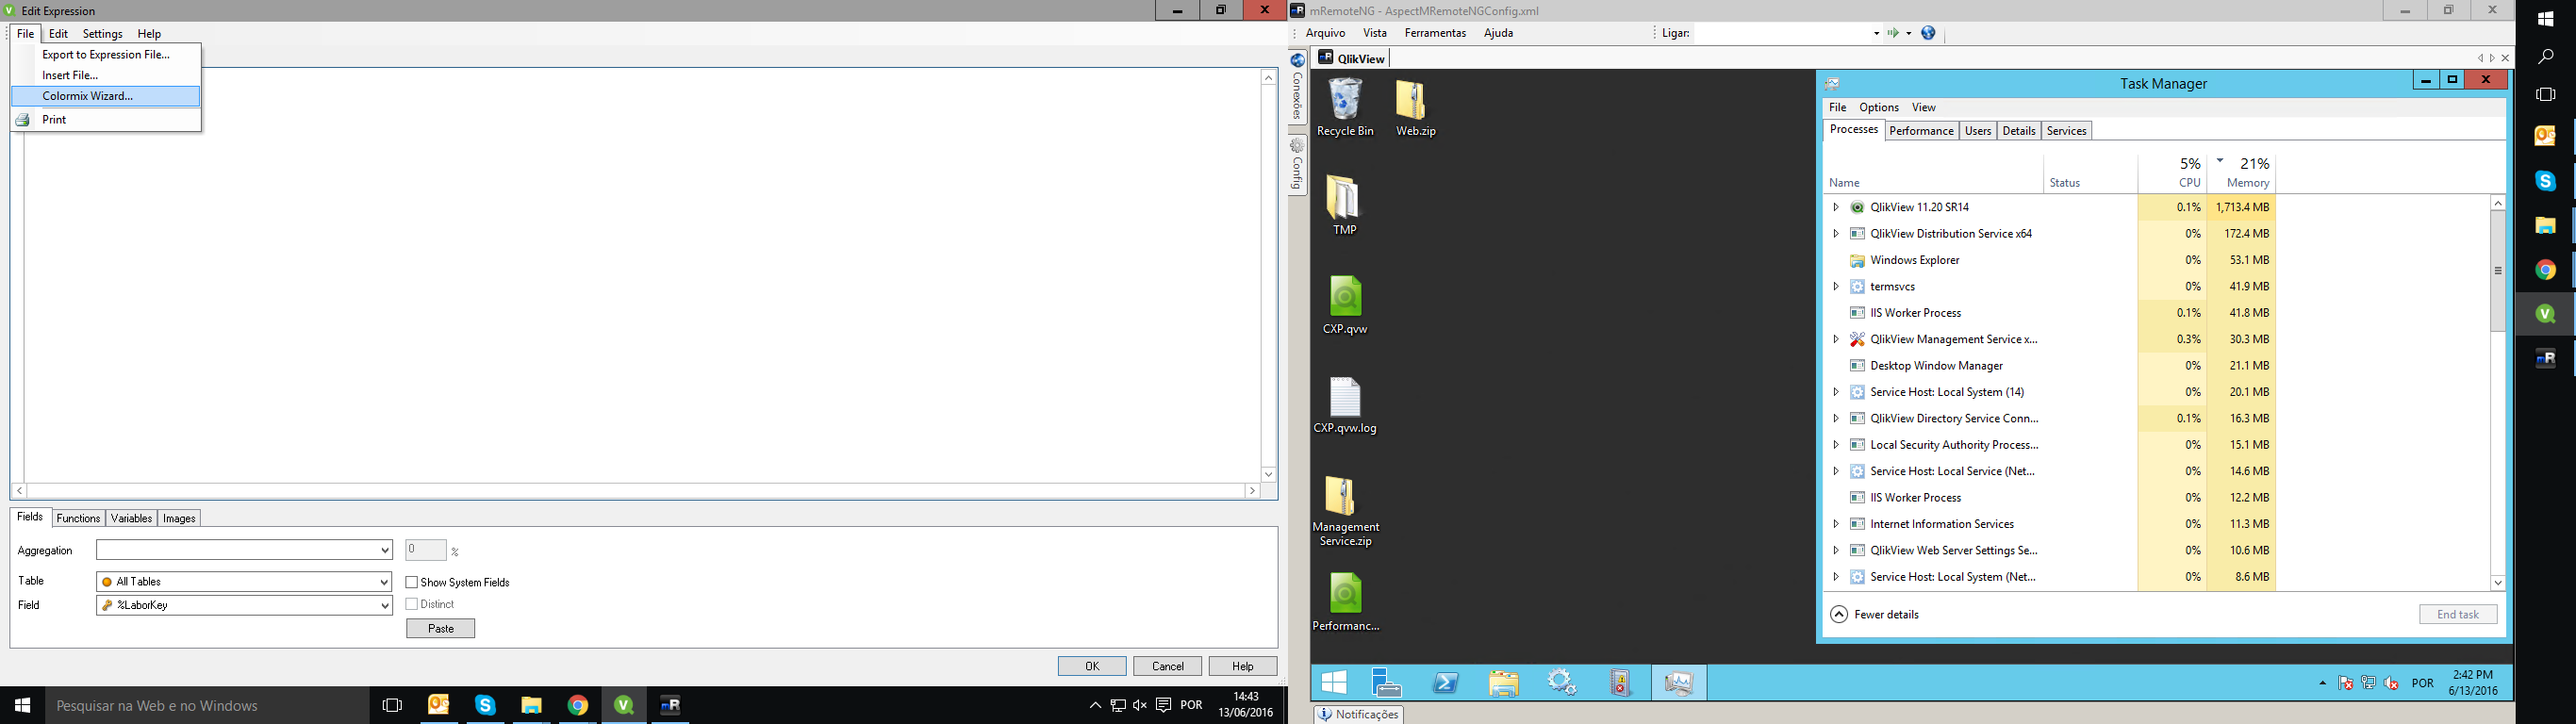Click OK in Edit Expression
2576x724 pixels.
coord(1092,666)
